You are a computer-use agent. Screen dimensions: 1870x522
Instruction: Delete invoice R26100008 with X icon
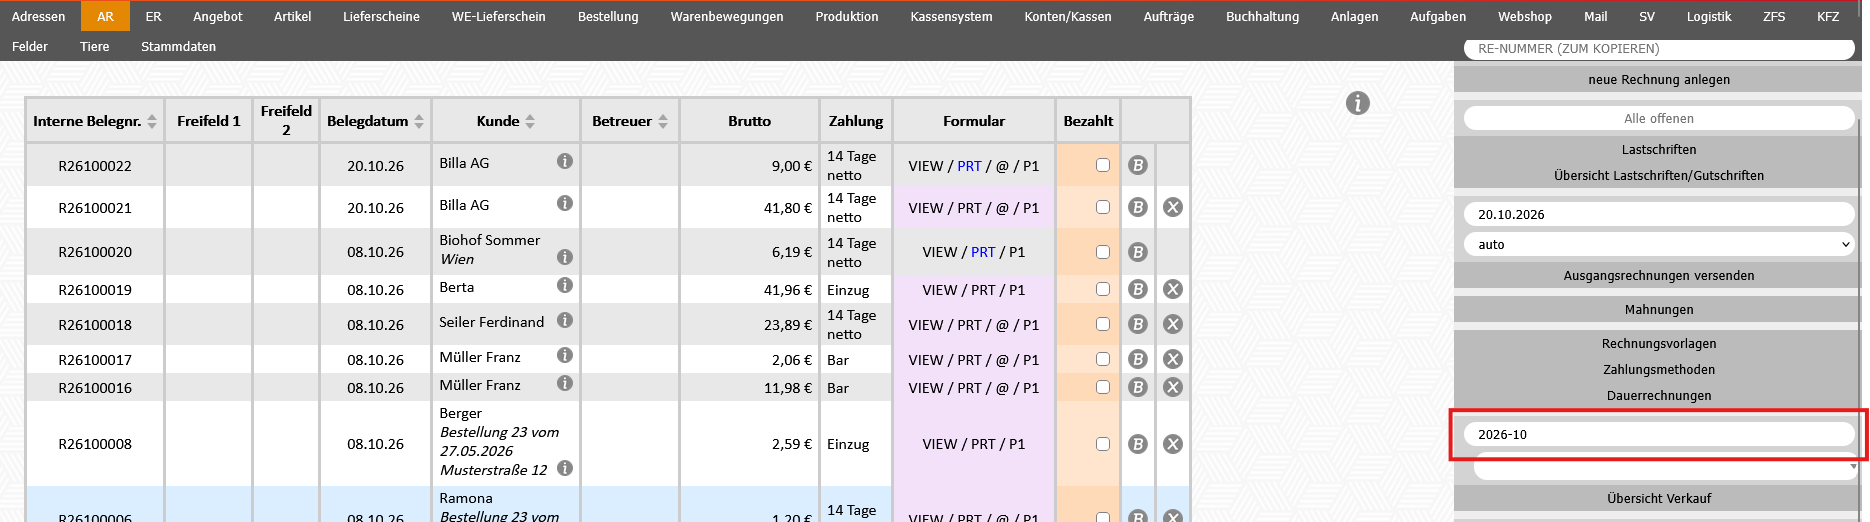(1173, 444)
